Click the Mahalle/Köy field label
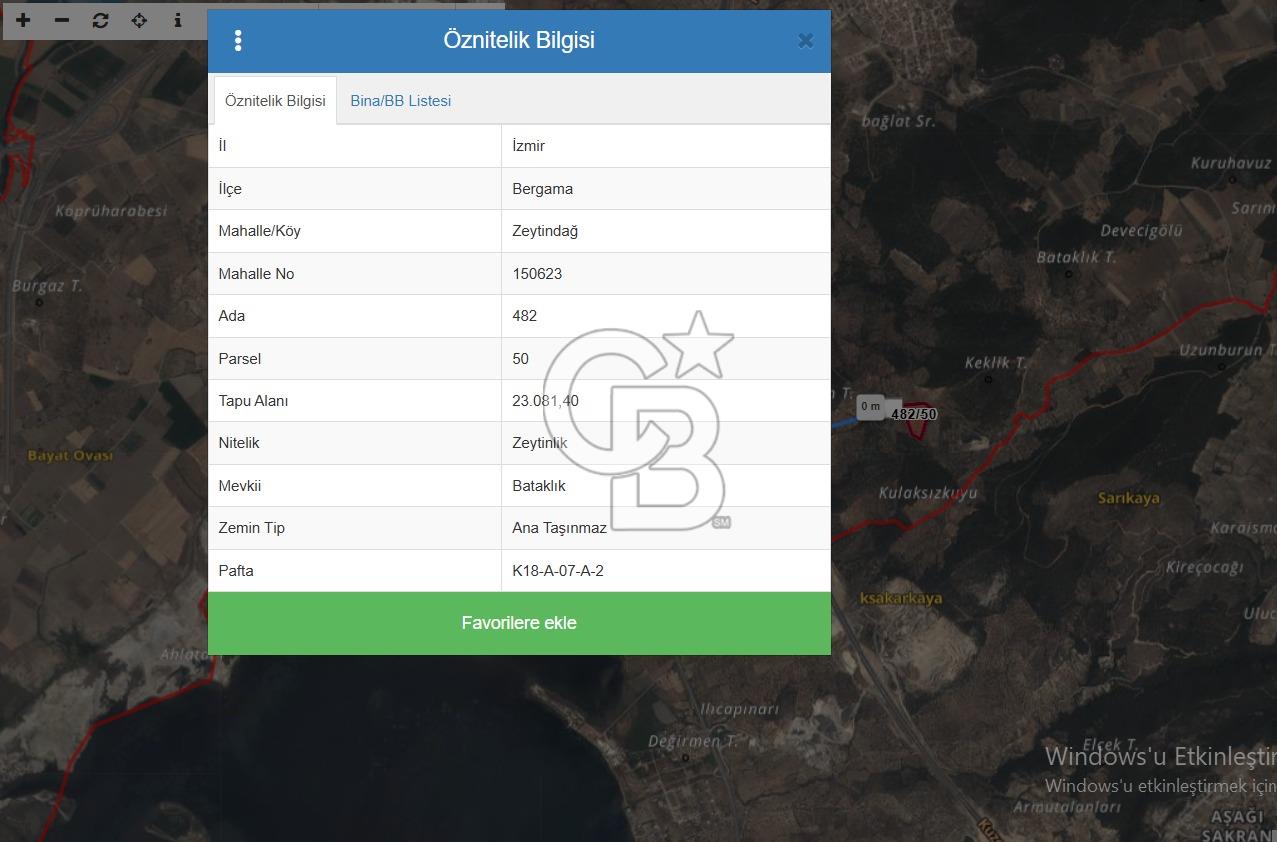 (x=260, y=231)
